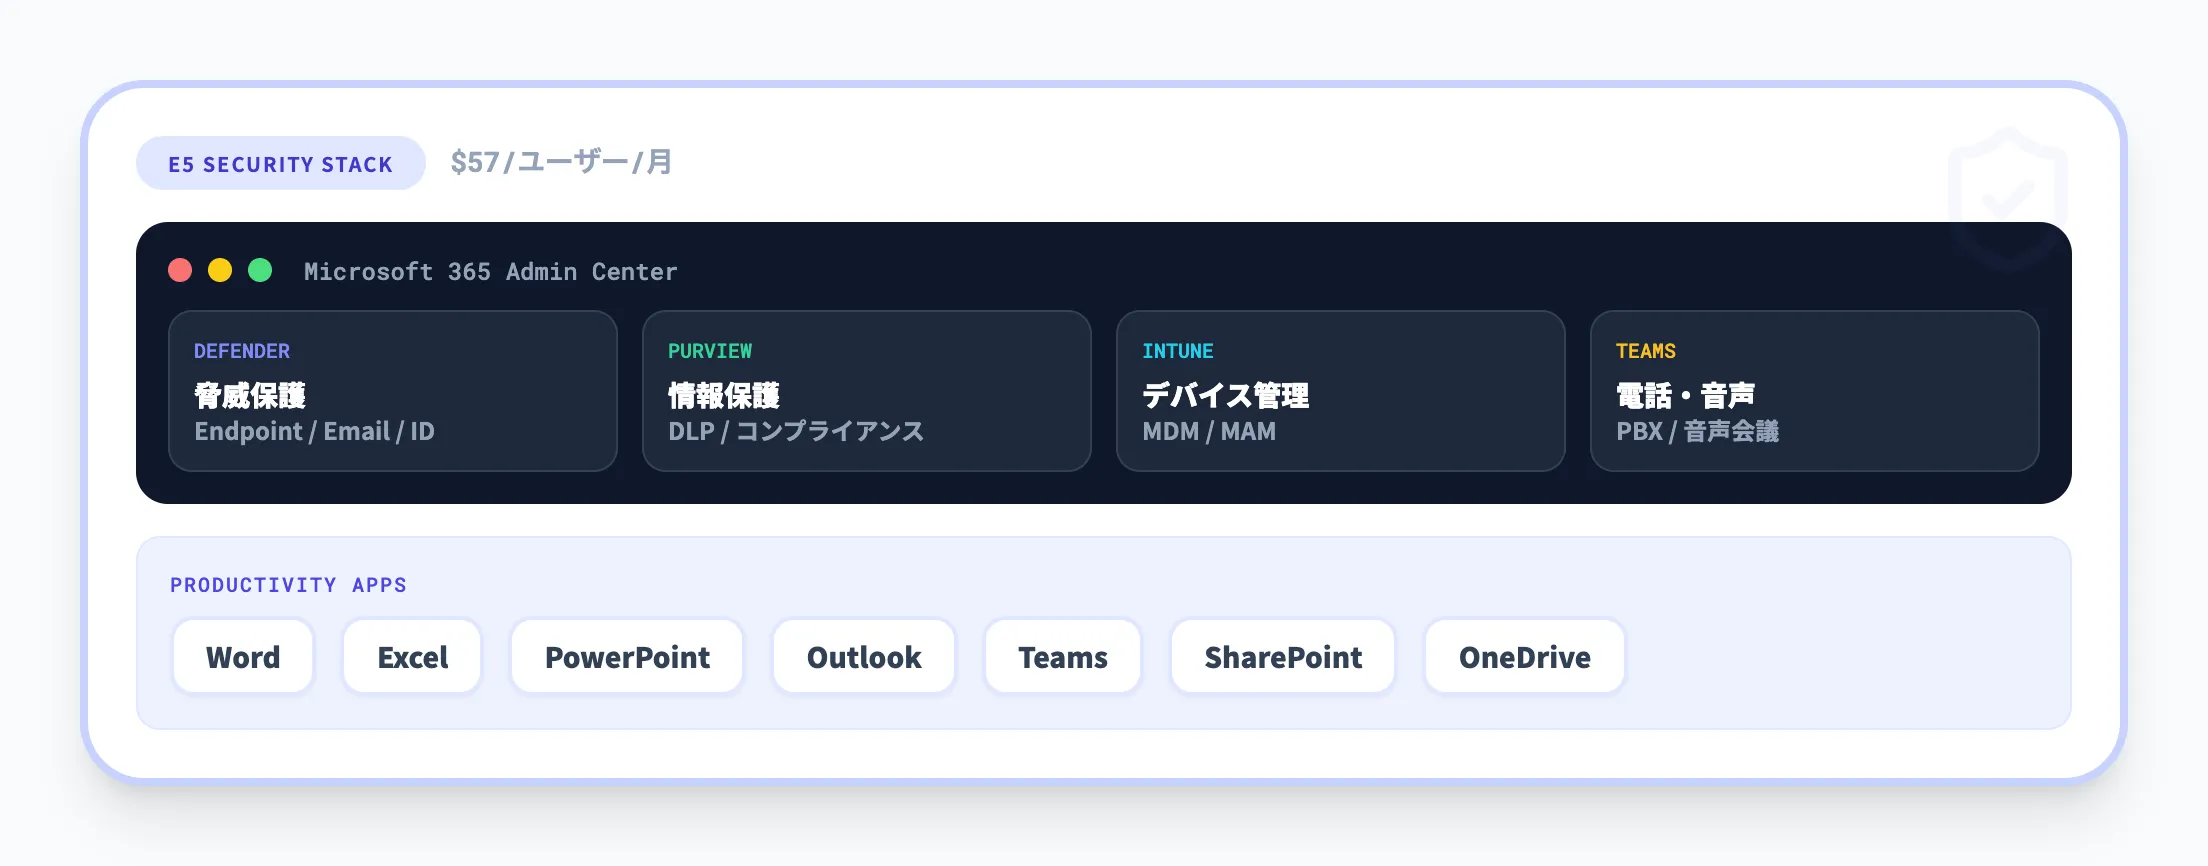Image resolution: width=2208 pixels, height=866 pixels.
Task: Choose the Outlook app chip
Action: coord(864,657)
